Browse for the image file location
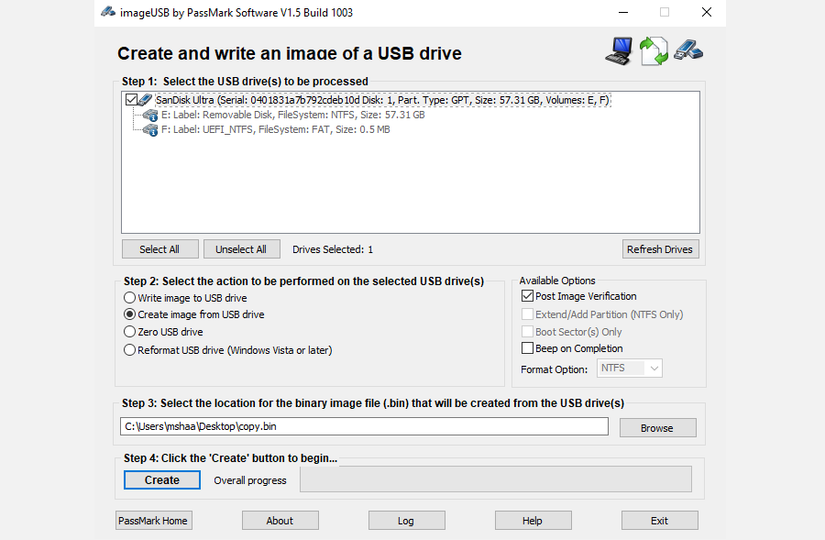 tap(657, 428)
